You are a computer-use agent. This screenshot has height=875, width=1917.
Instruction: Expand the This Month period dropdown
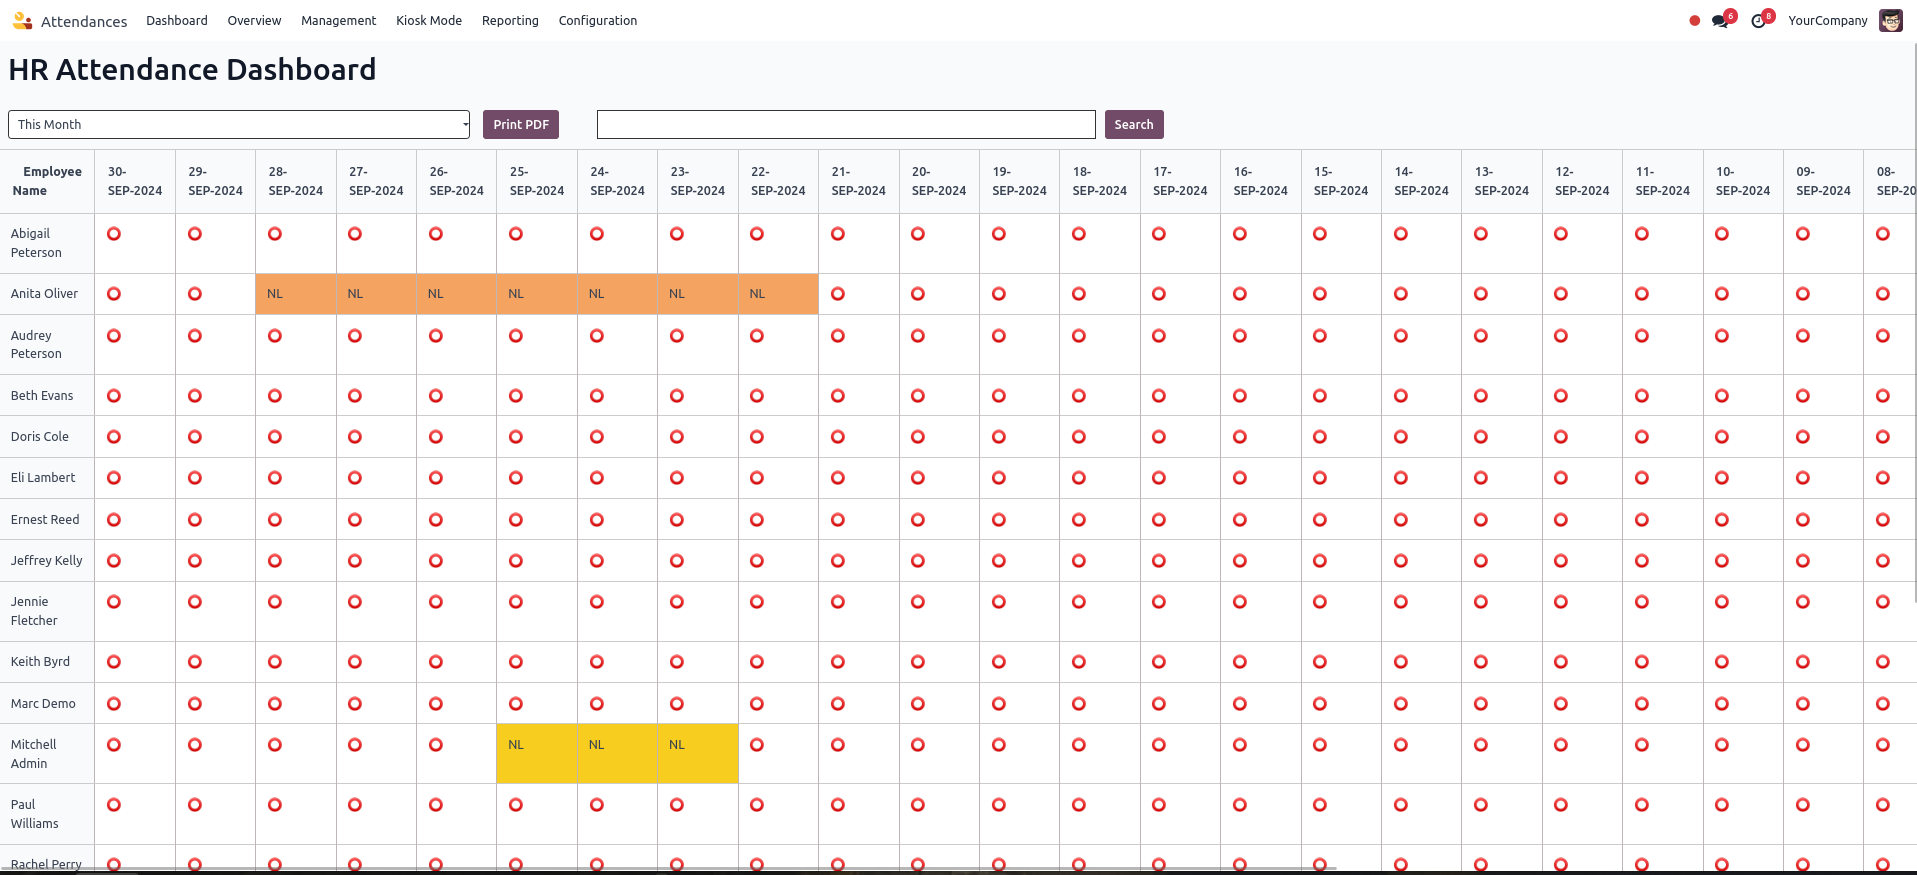pyautogui.click(x=239, y=125)
